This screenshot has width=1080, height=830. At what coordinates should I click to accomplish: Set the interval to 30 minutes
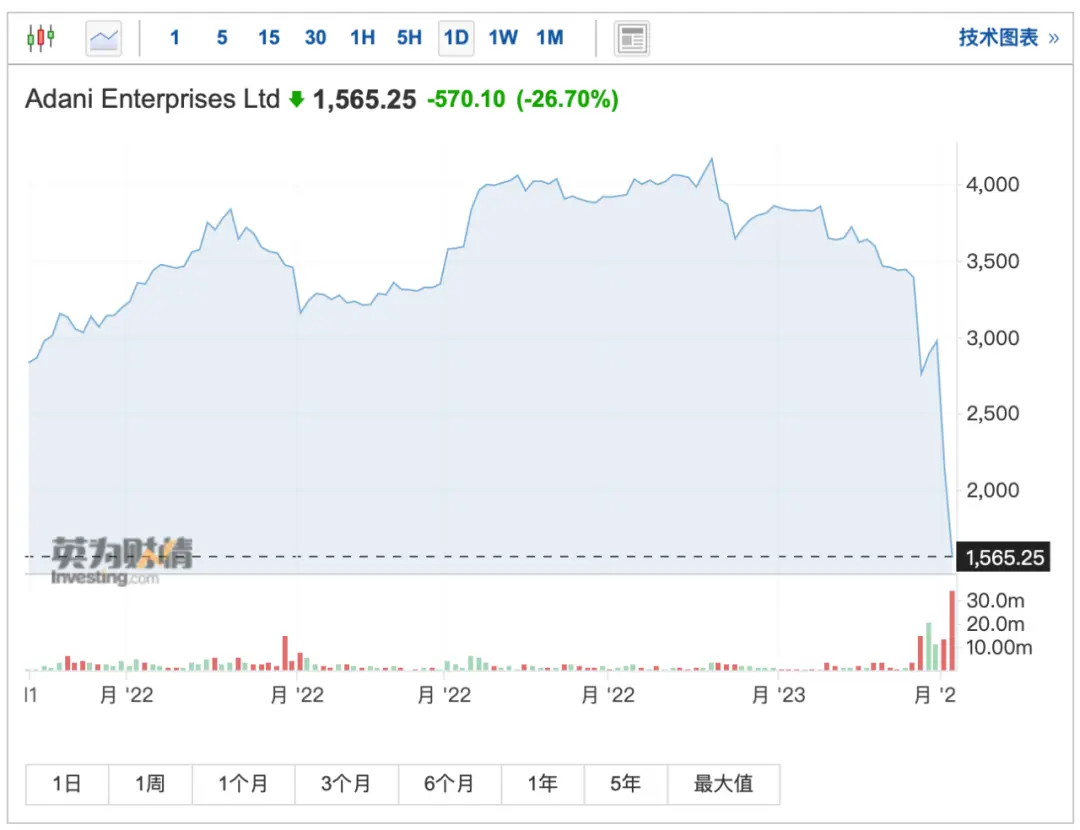coord(315,37)
